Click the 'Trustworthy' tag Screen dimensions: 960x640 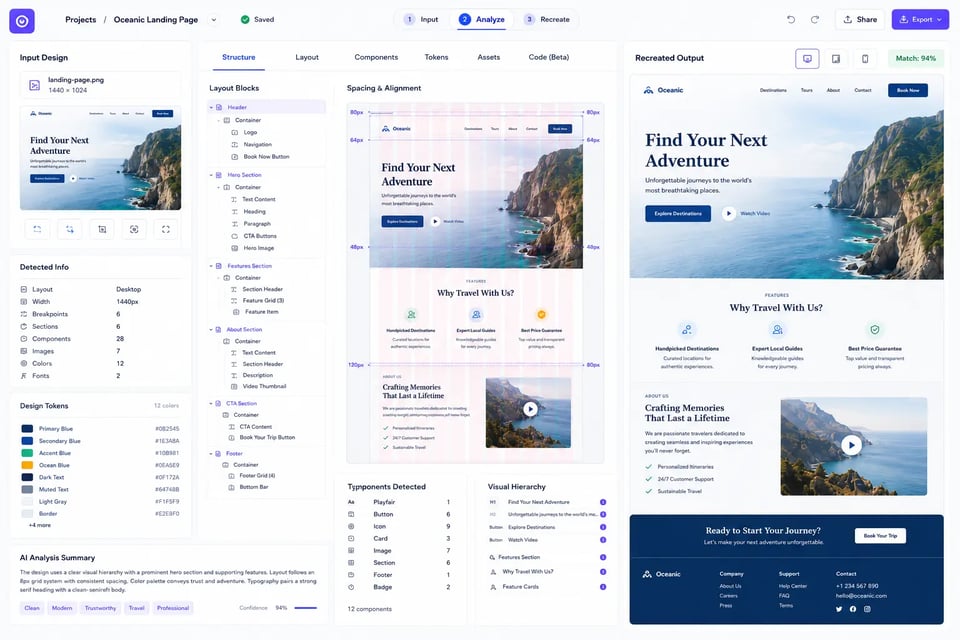click(x=100, y=608)
